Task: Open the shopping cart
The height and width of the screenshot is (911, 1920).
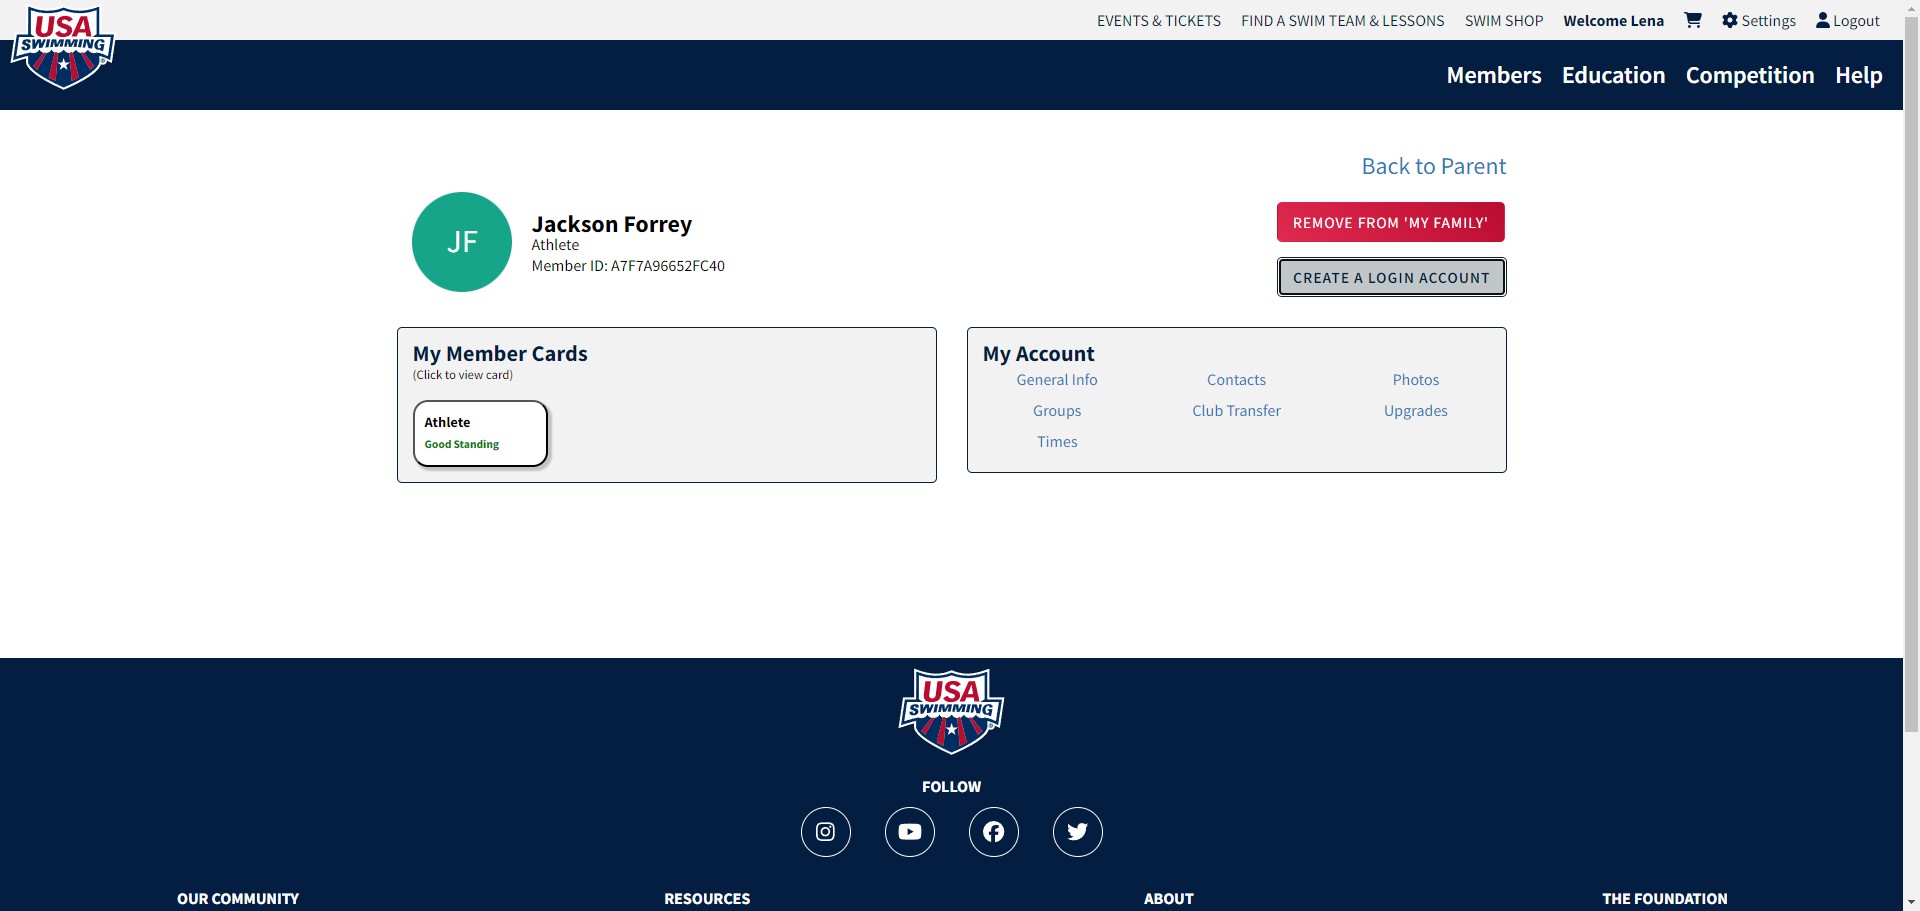Action: point(1692,20)
